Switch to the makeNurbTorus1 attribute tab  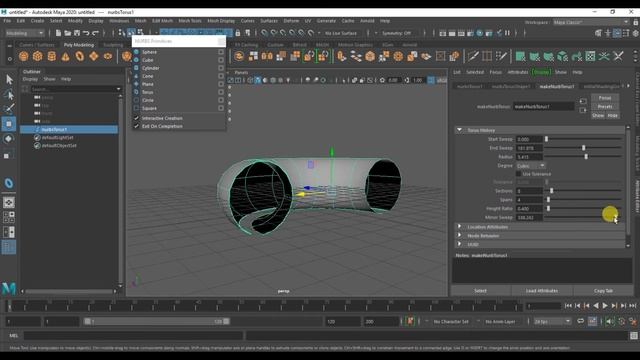pyautogui.click(x=557, y=87)
